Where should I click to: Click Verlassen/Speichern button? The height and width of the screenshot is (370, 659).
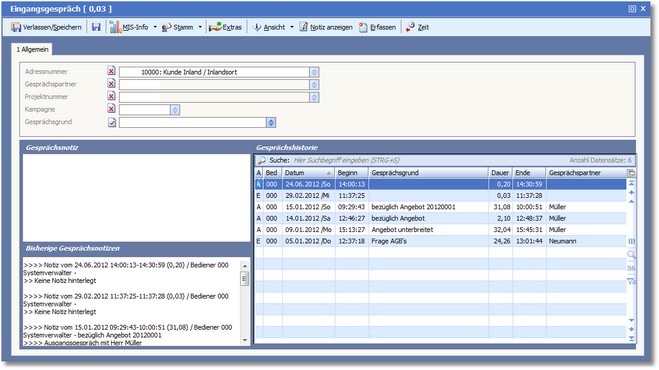tap(46, 27)
